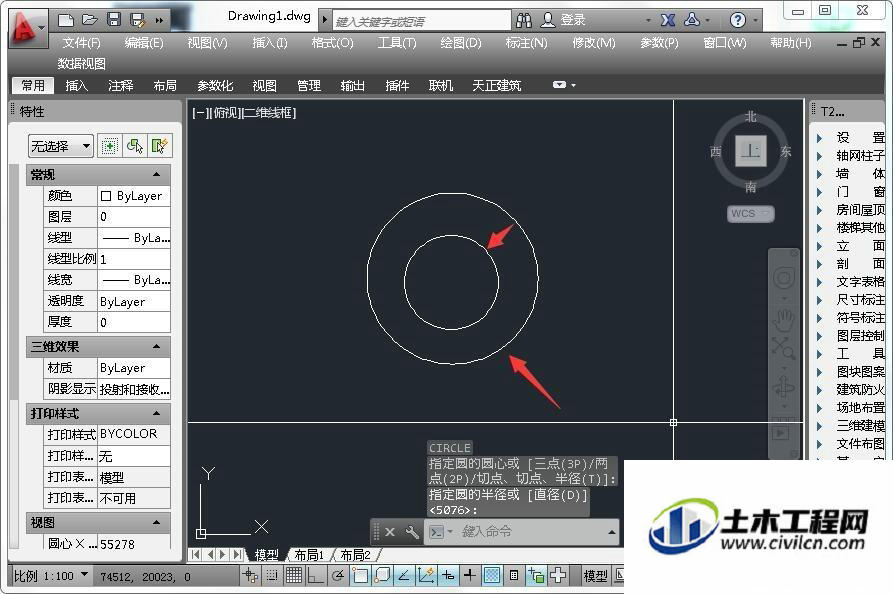This screenshot has width=893, height=594.
Task: Toggle Ortho mode in status bar
Action: 315,575
